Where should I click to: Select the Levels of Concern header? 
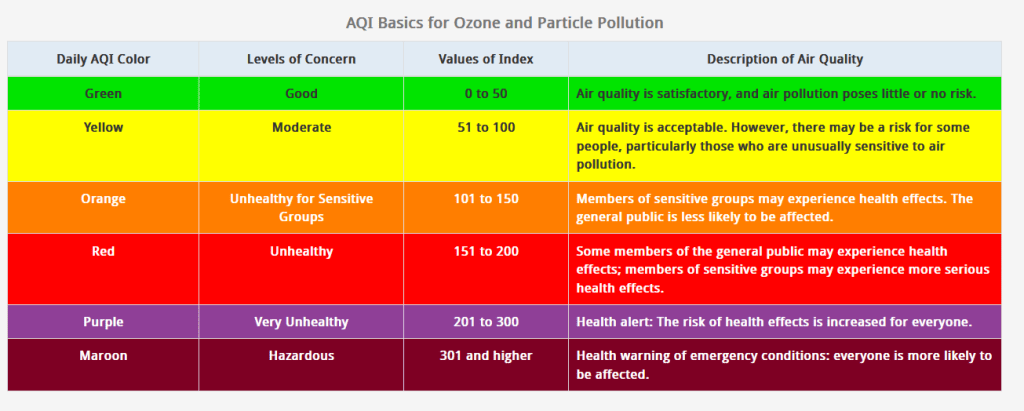click(x=301, y=59)
